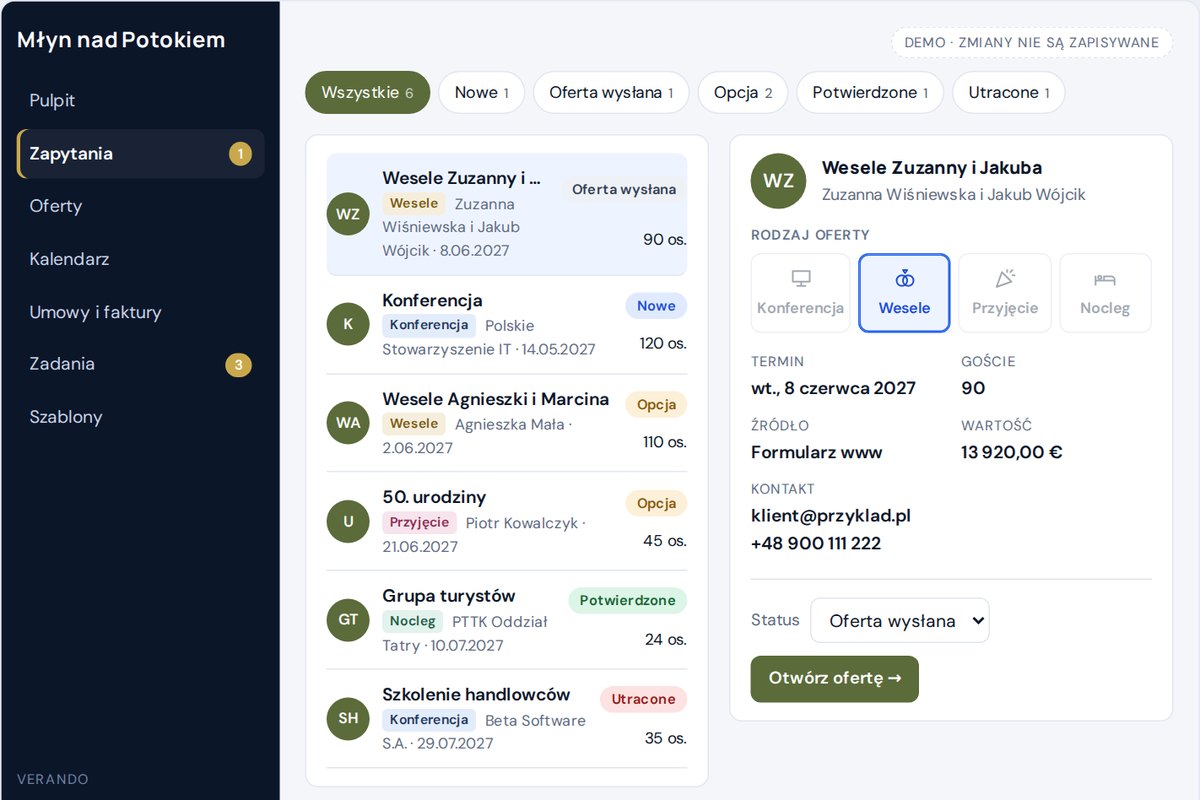Open Szablony in the sidebar
This screenshot has width=1200, height=800.
tap(141, 417)
